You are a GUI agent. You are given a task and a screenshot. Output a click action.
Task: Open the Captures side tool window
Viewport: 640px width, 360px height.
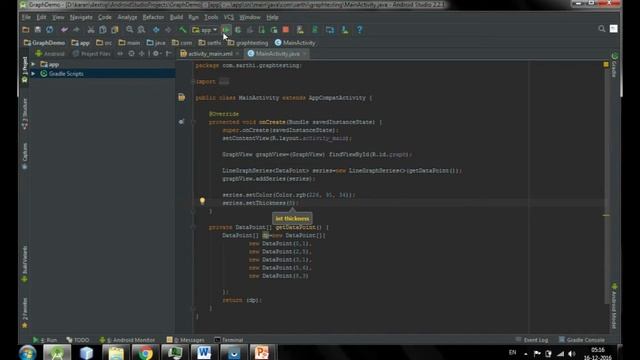point(24,156)
